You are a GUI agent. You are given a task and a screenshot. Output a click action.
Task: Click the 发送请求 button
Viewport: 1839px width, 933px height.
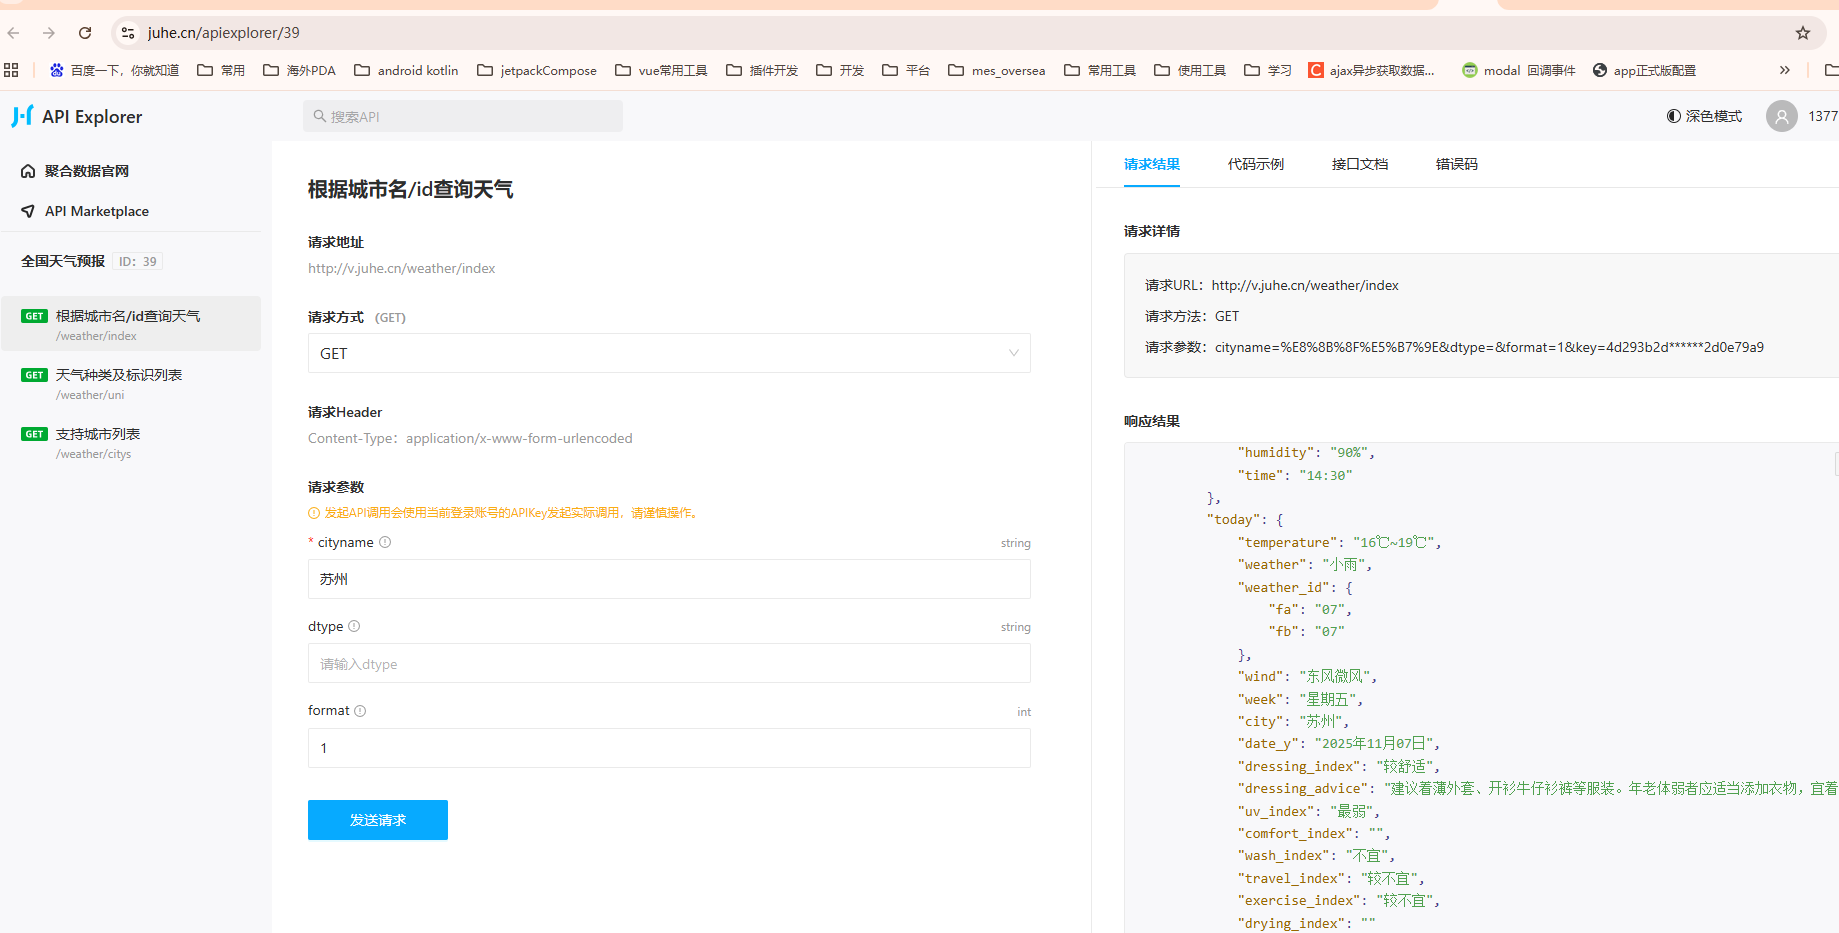[378, 820]
